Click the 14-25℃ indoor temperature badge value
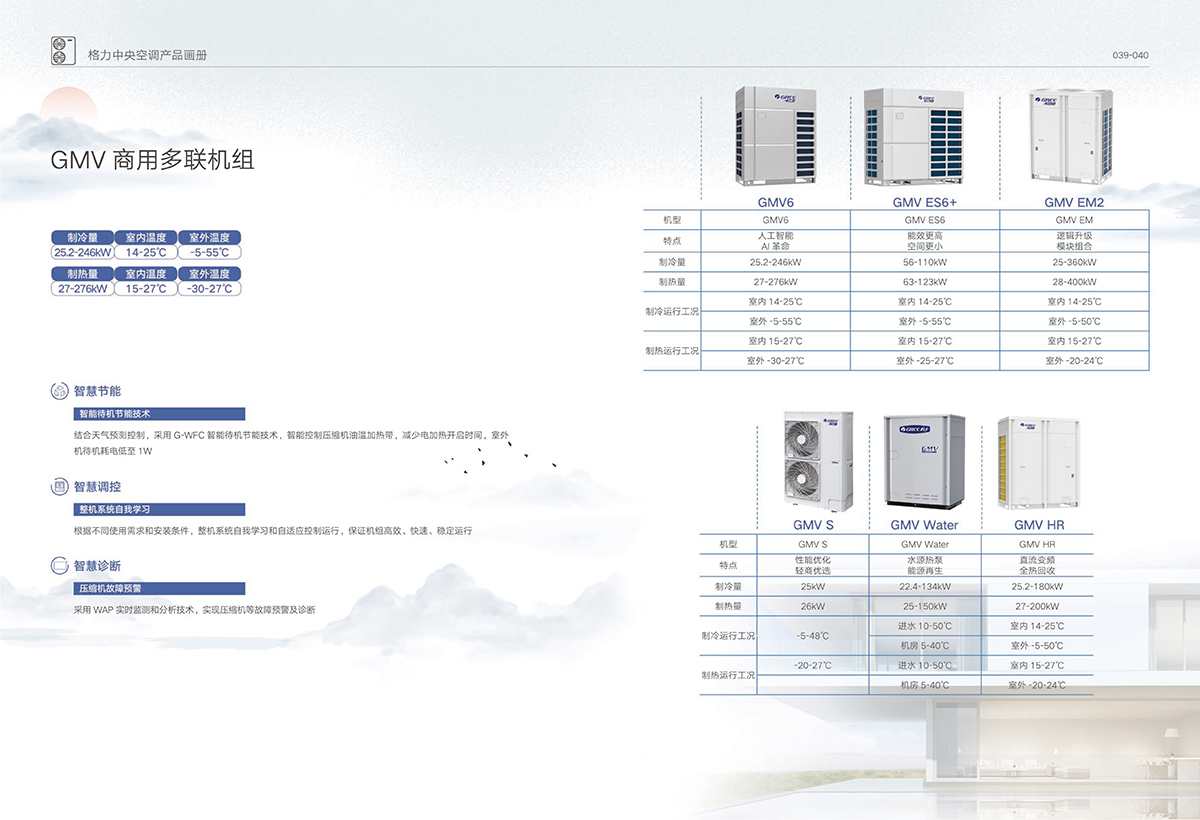This screenshot has height=820, width=1200. 146,253
